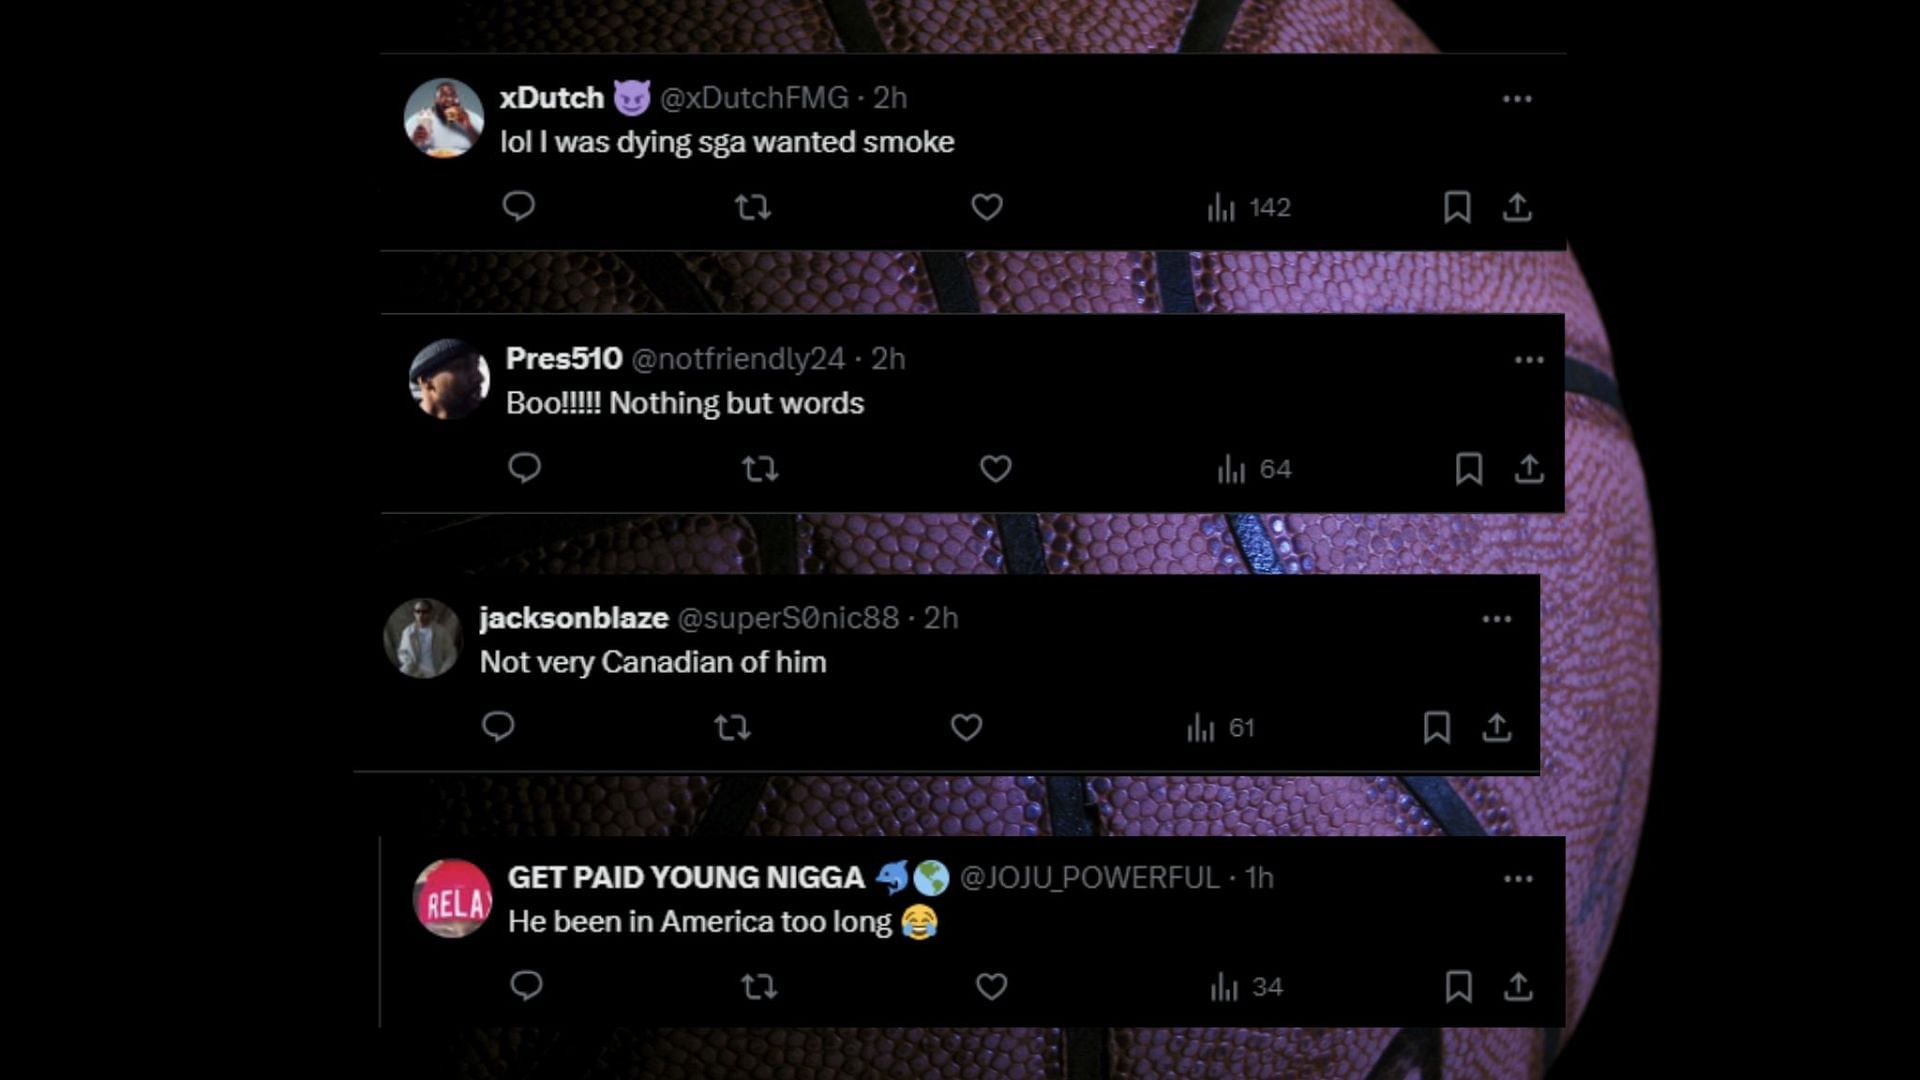Viewport: 1920px width, 1080px height.
Task: Open three-dot menu on jacksonblaze tweet
Action: pyautogui.click(x=1496, y=619)
